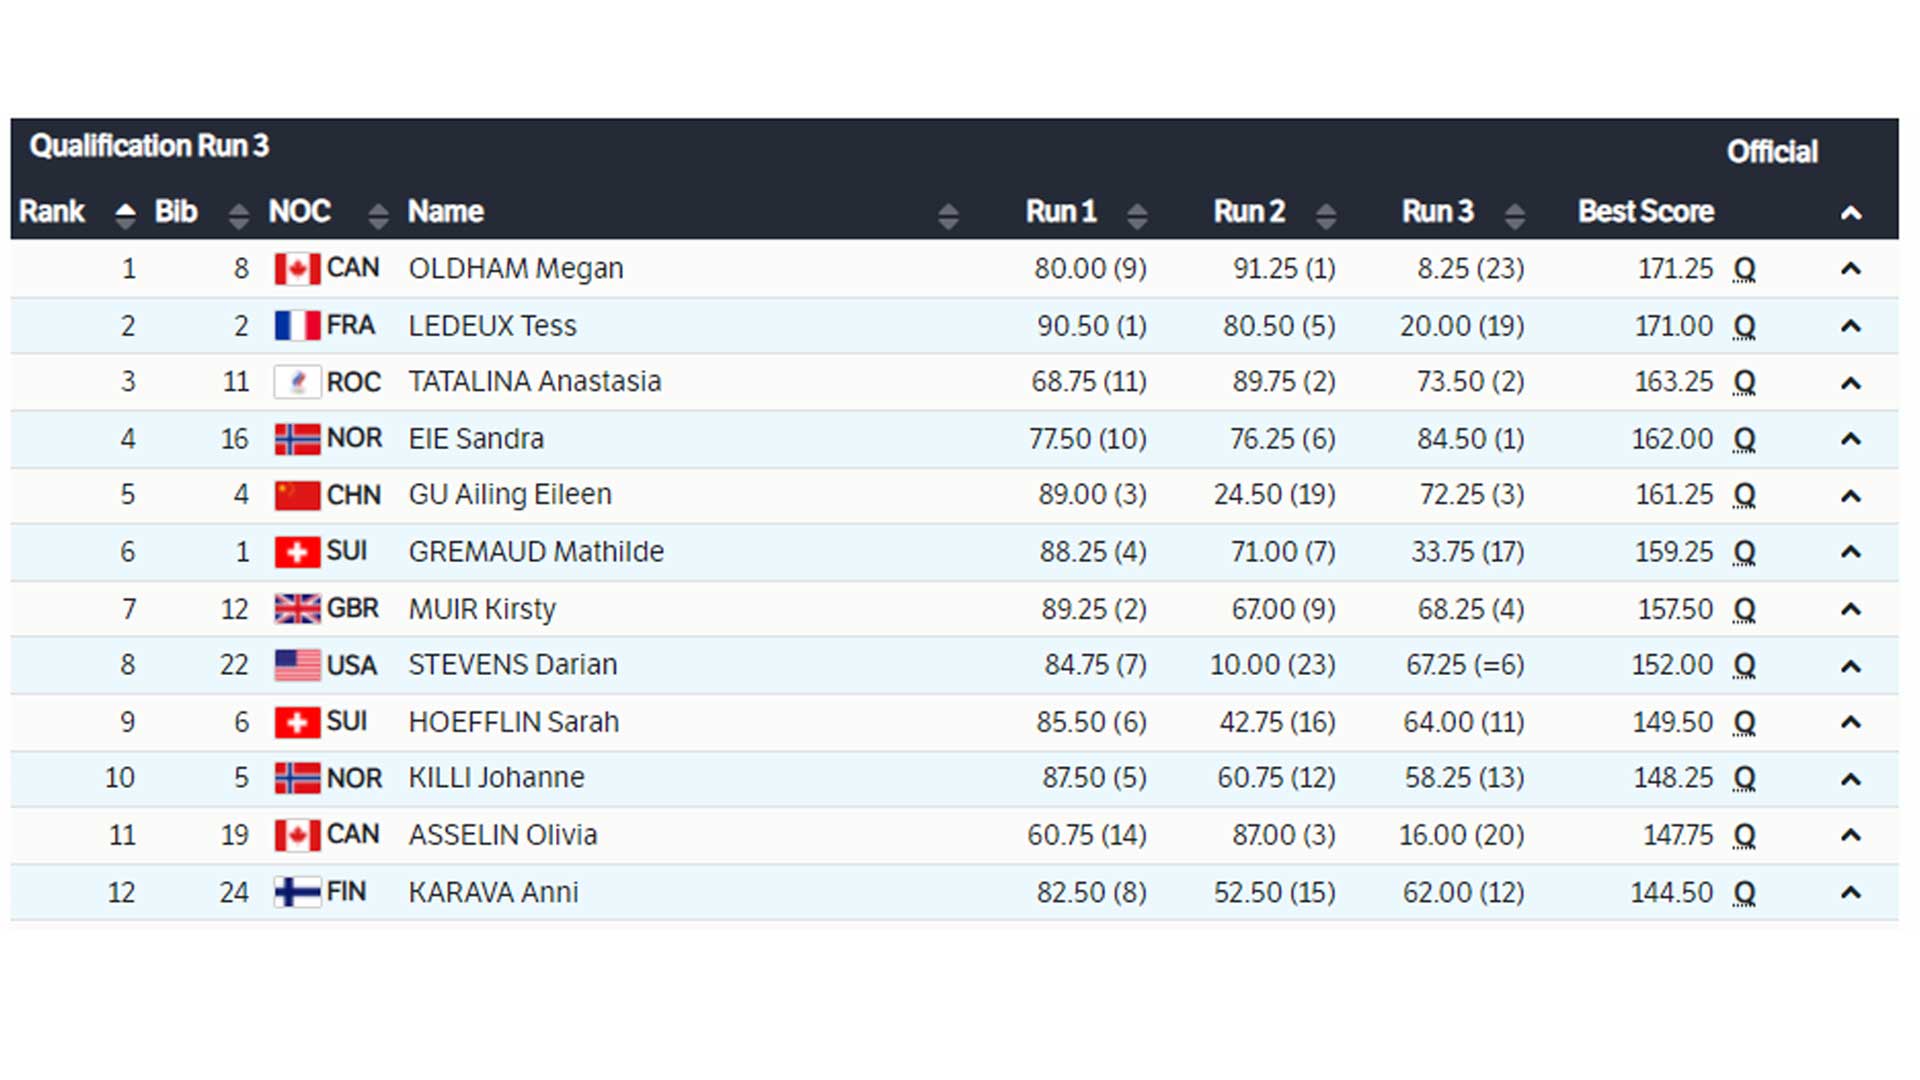
Task: Open athlete EIE Sandra
Action: (476, 439)
